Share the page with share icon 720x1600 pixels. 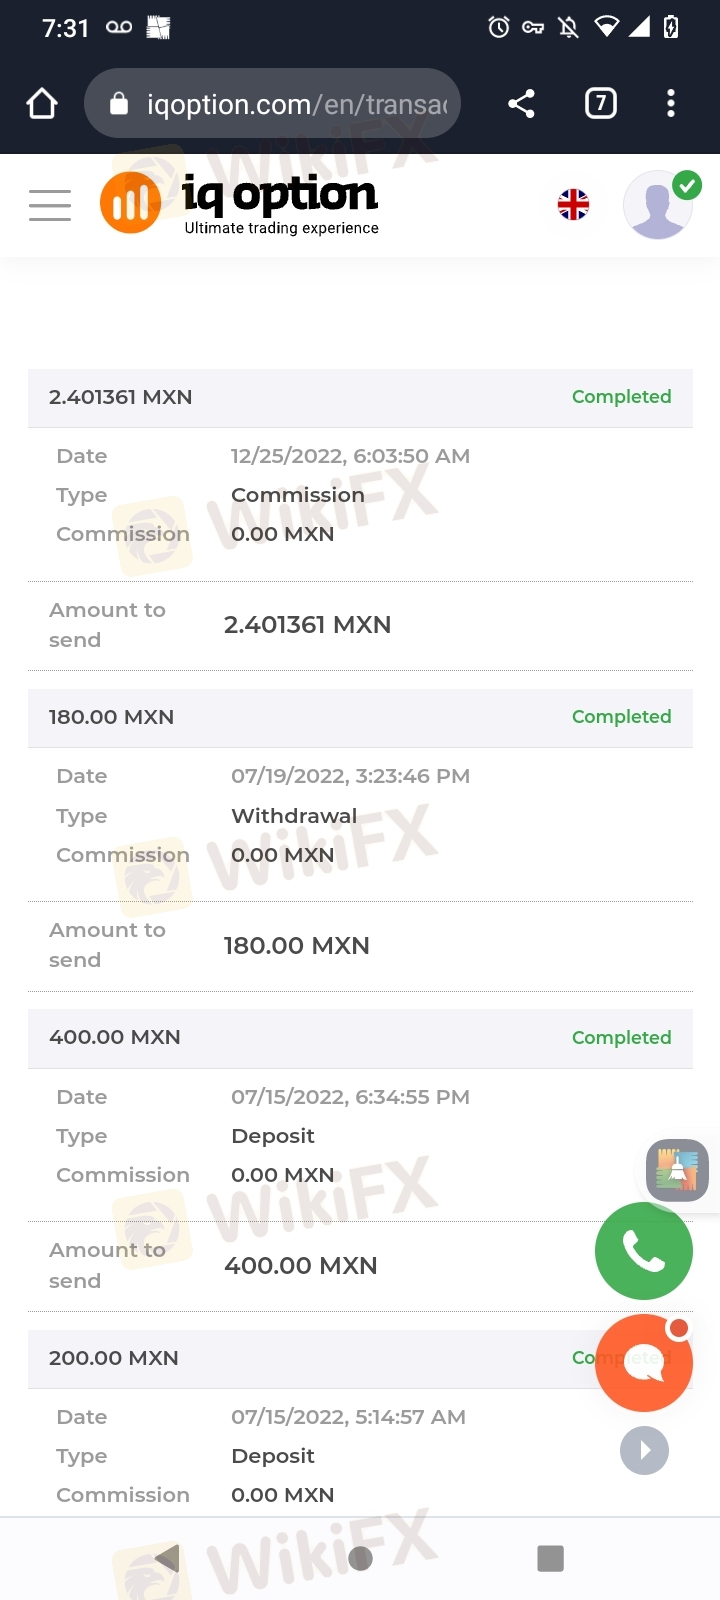pos(521,104)
